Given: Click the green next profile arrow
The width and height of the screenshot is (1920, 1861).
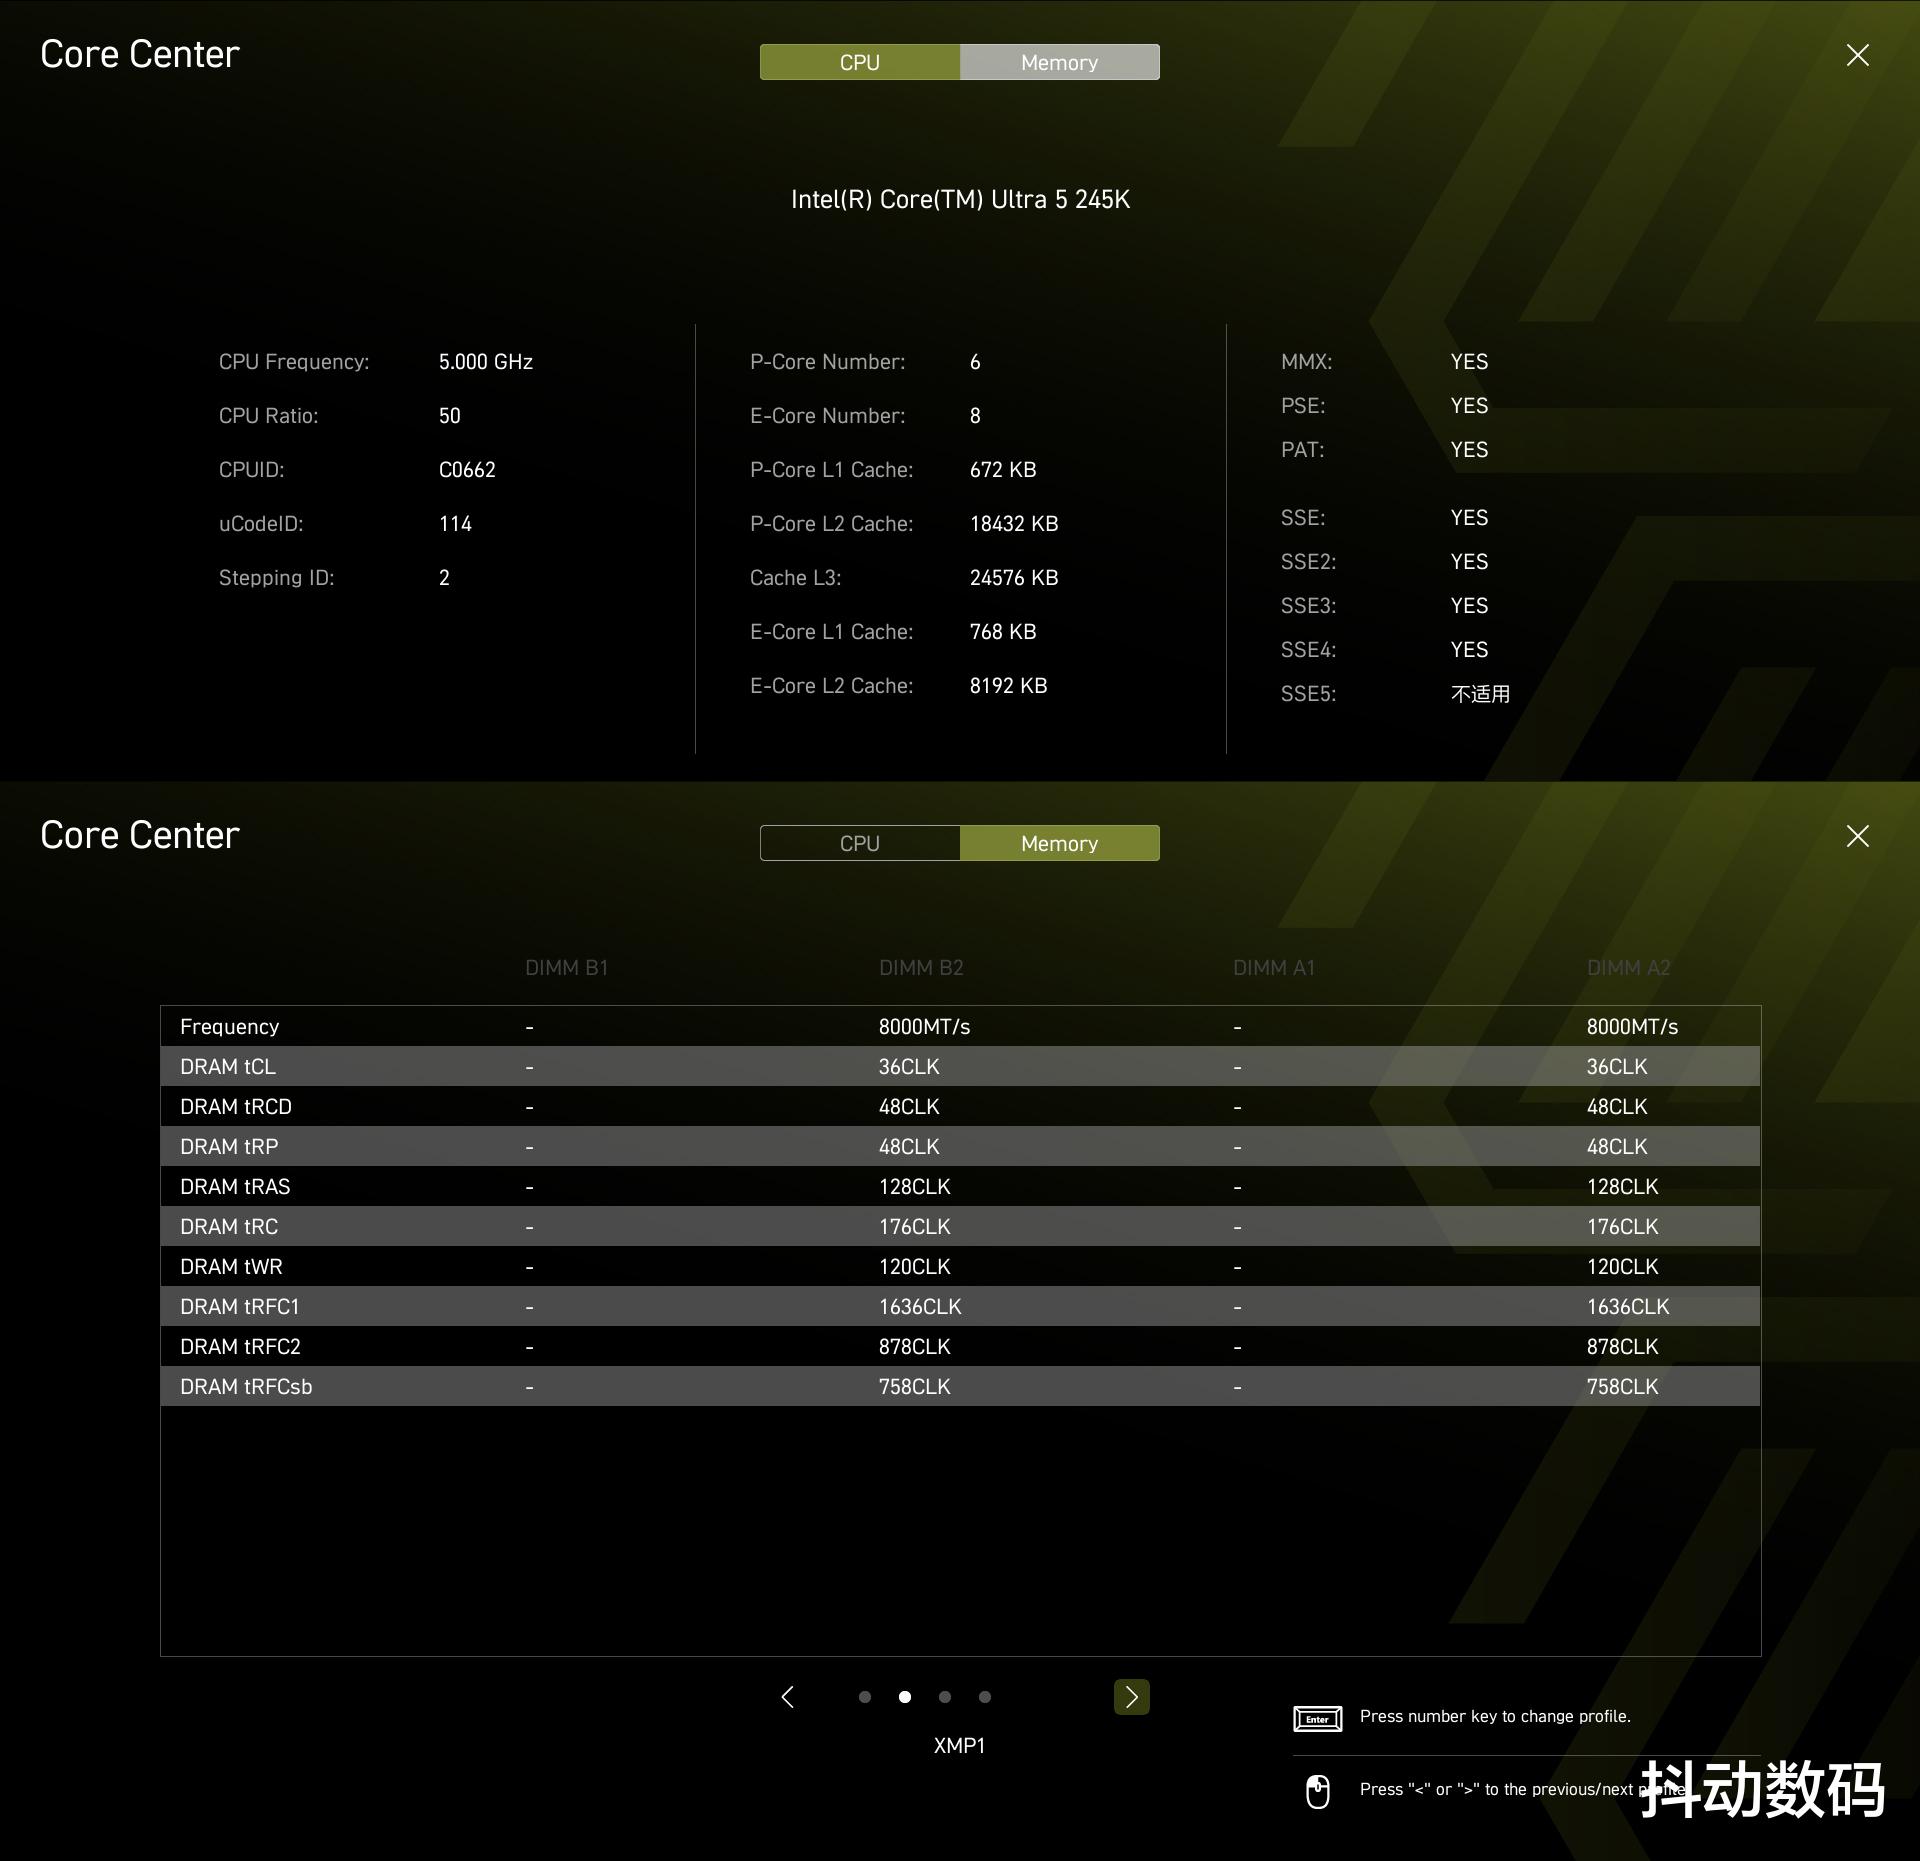Looking at the screenshot, I should (1131, 1697).
